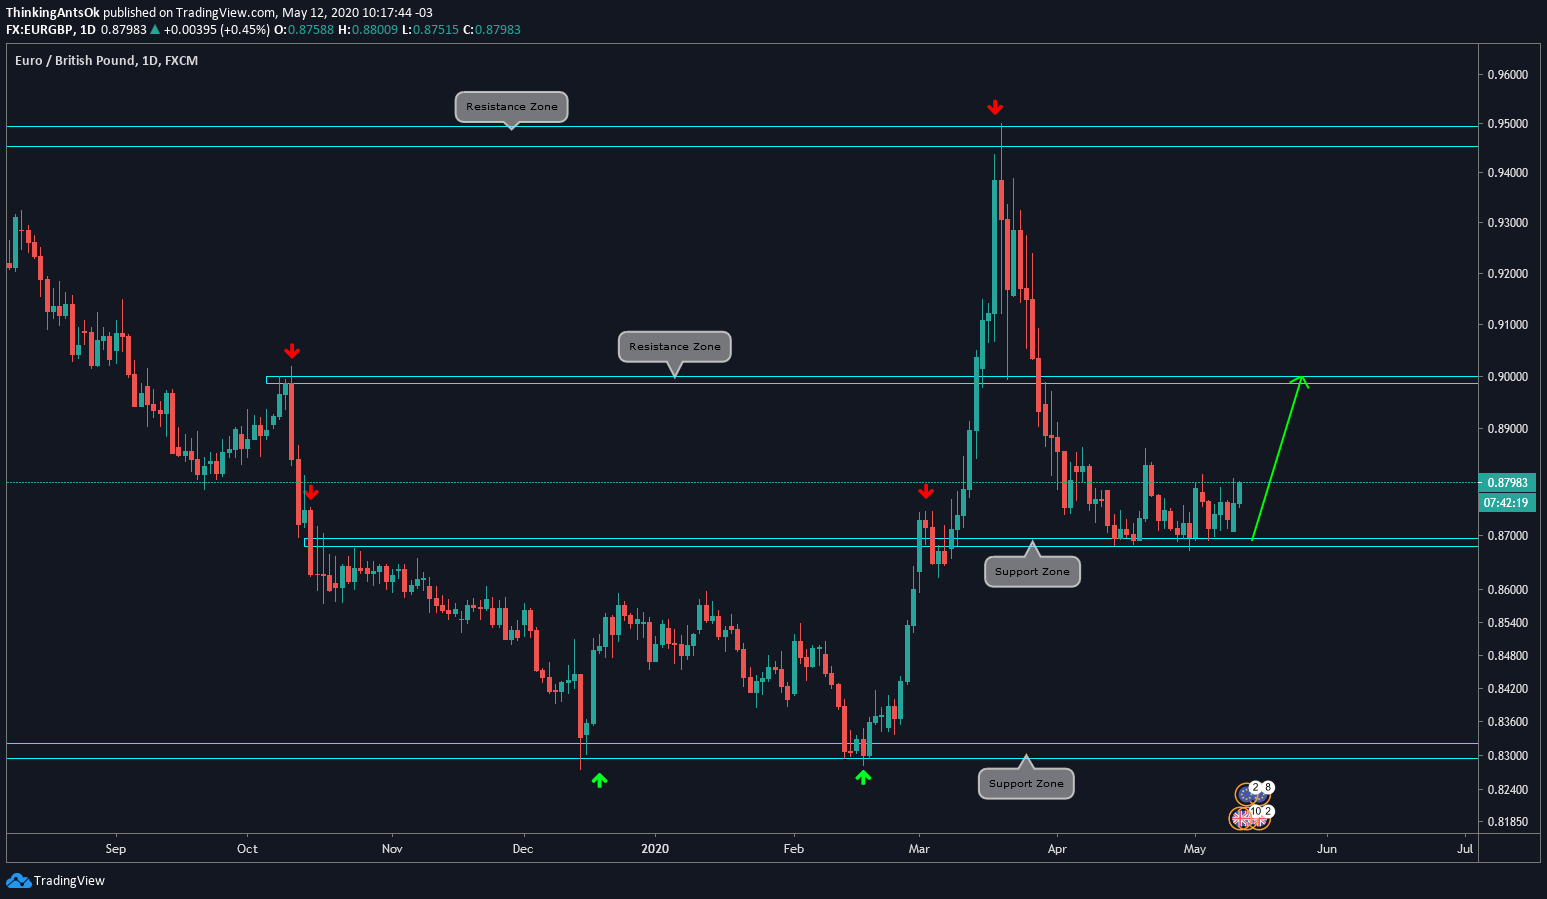Select the Resistance Zone callout near 0.90000

pos(675,347)
